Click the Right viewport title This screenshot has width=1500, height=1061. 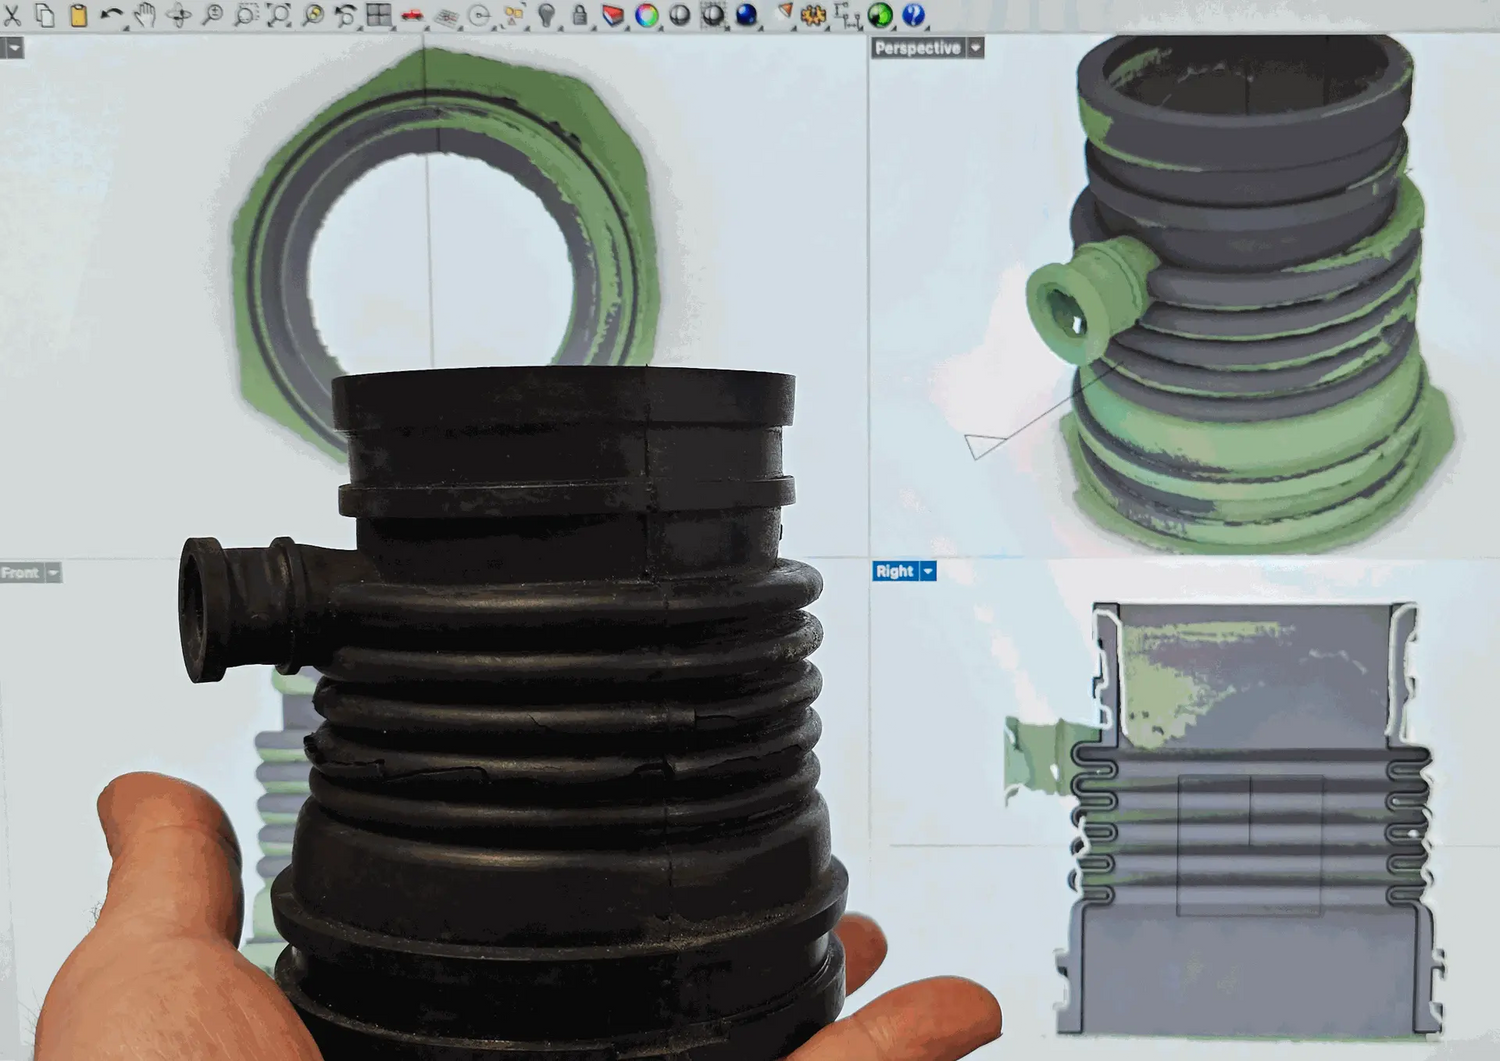[x=894, y=571]
